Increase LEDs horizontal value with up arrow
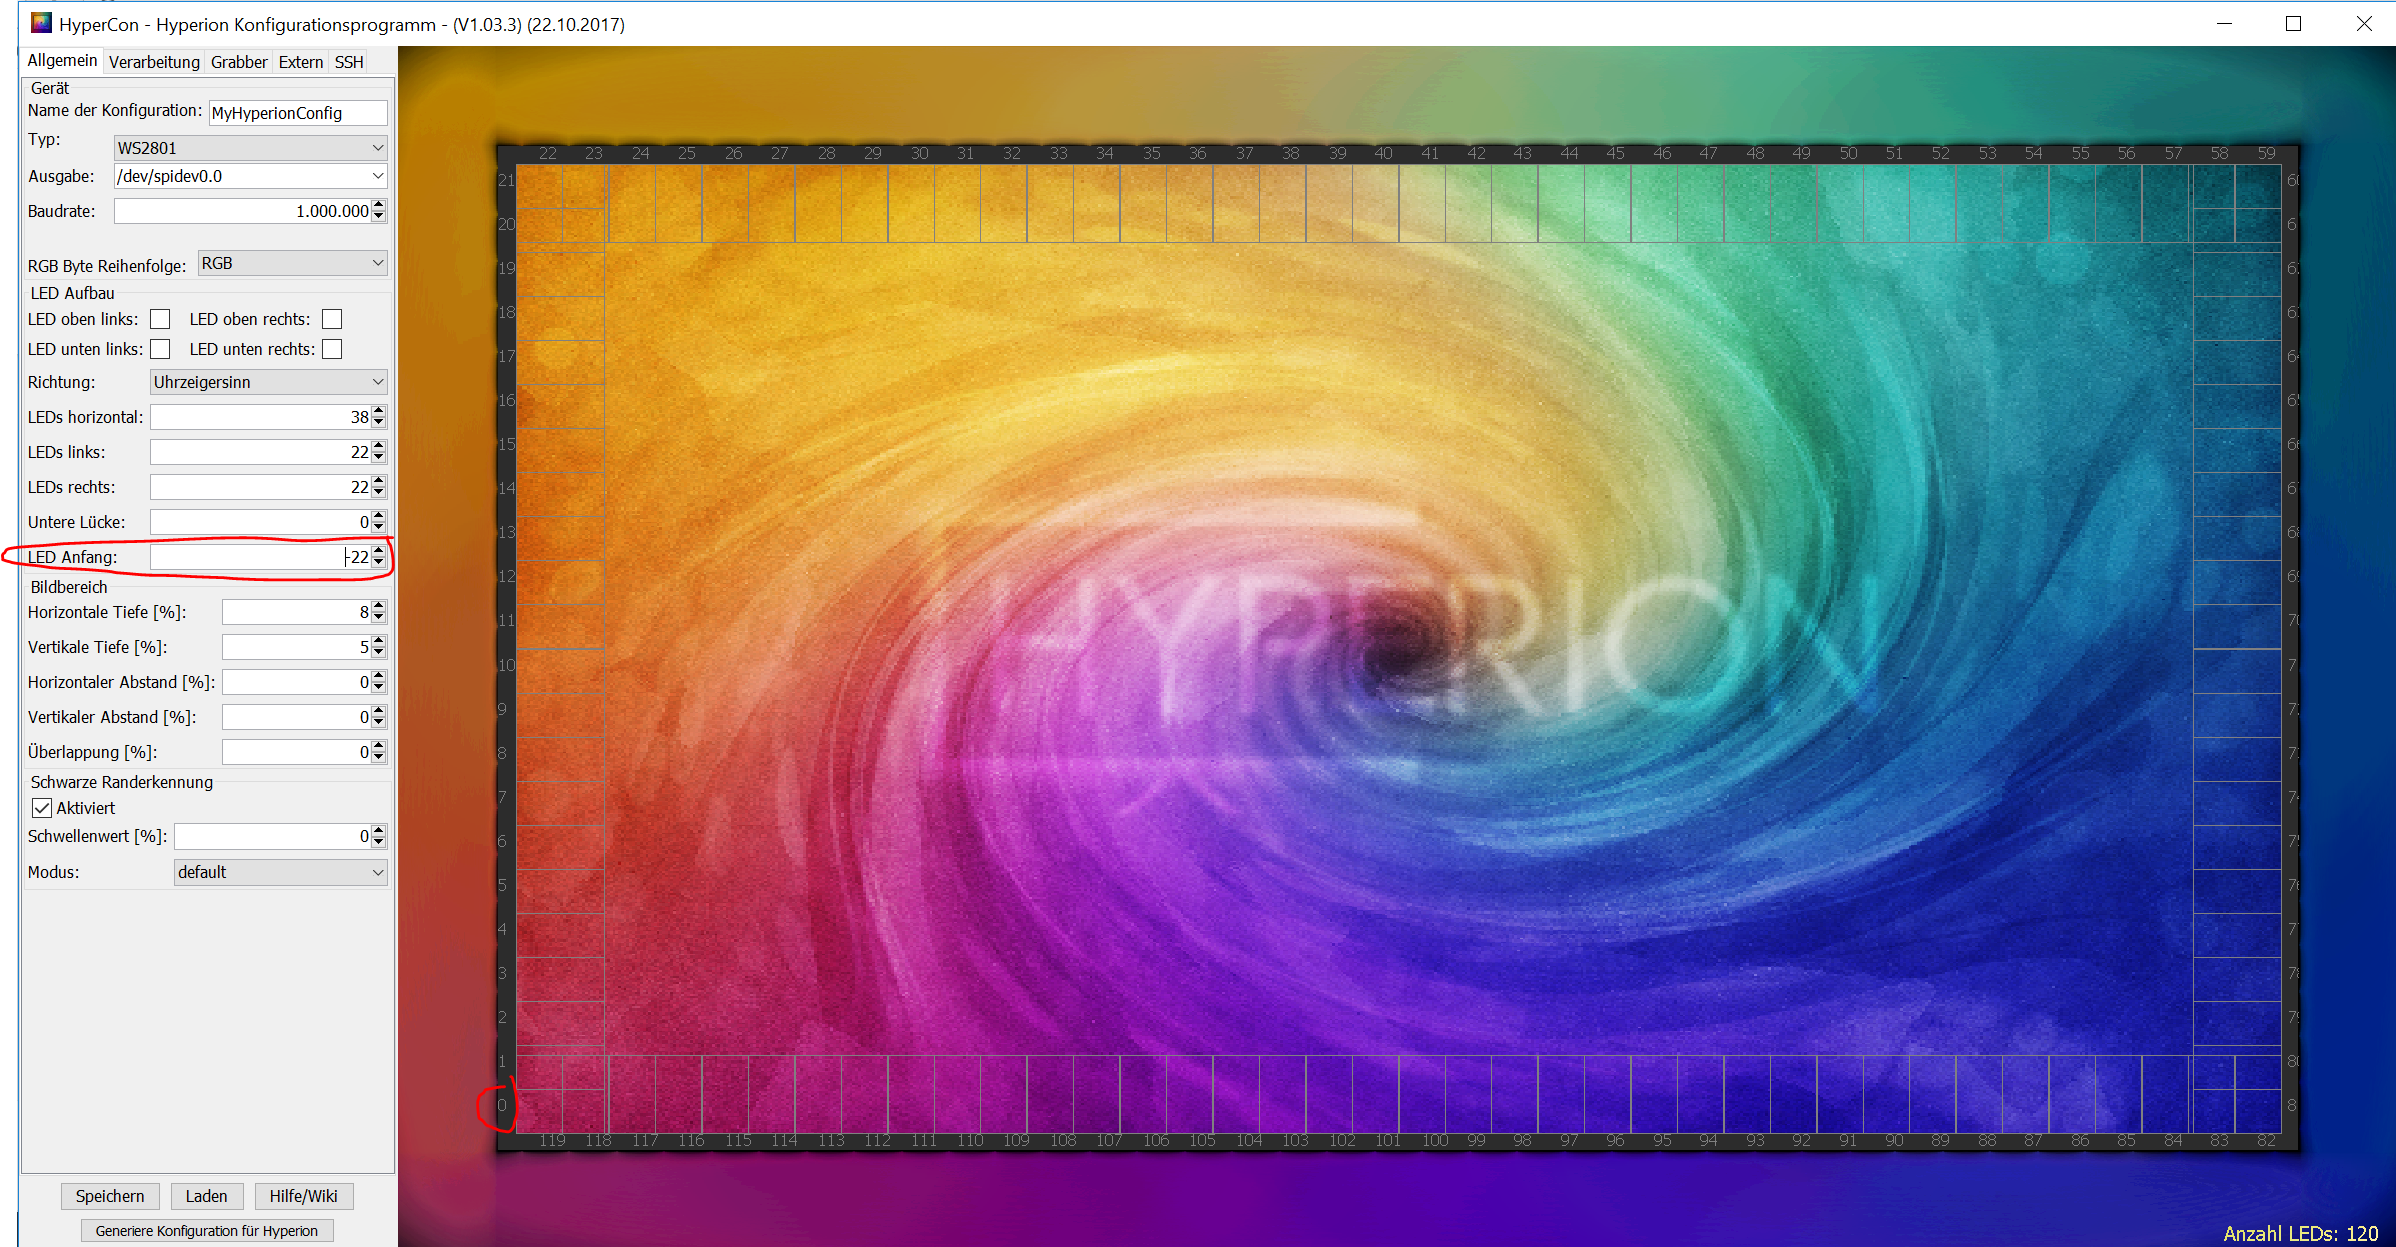 378,411
